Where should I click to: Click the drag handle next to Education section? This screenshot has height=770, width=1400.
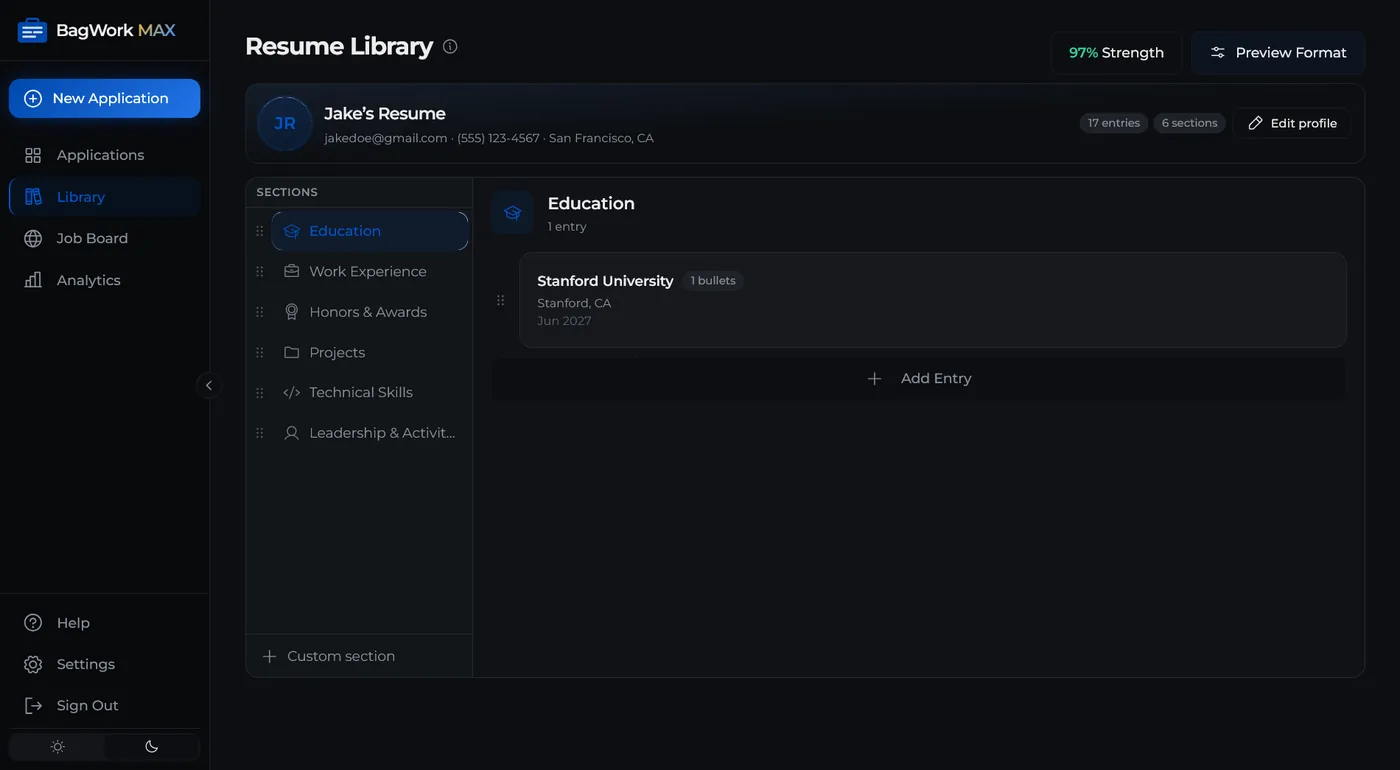click(260, 231)
